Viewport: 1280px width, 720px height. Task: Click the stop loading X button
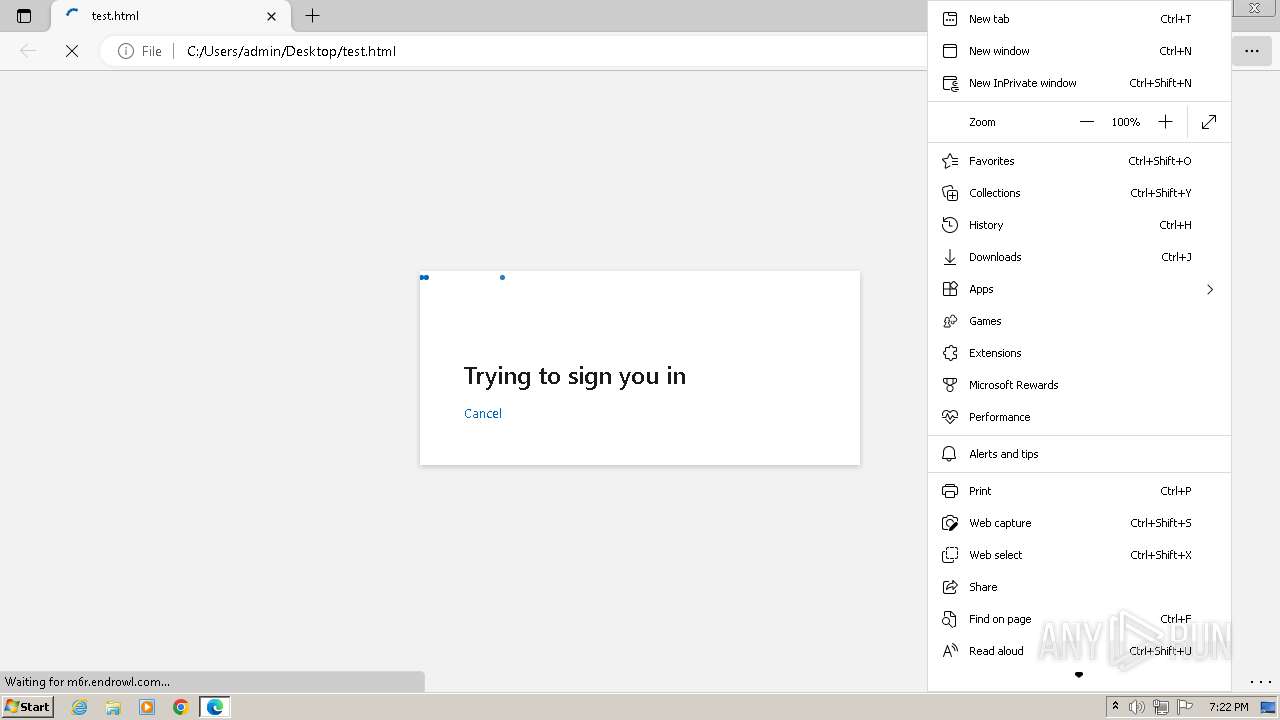(72, 51)
